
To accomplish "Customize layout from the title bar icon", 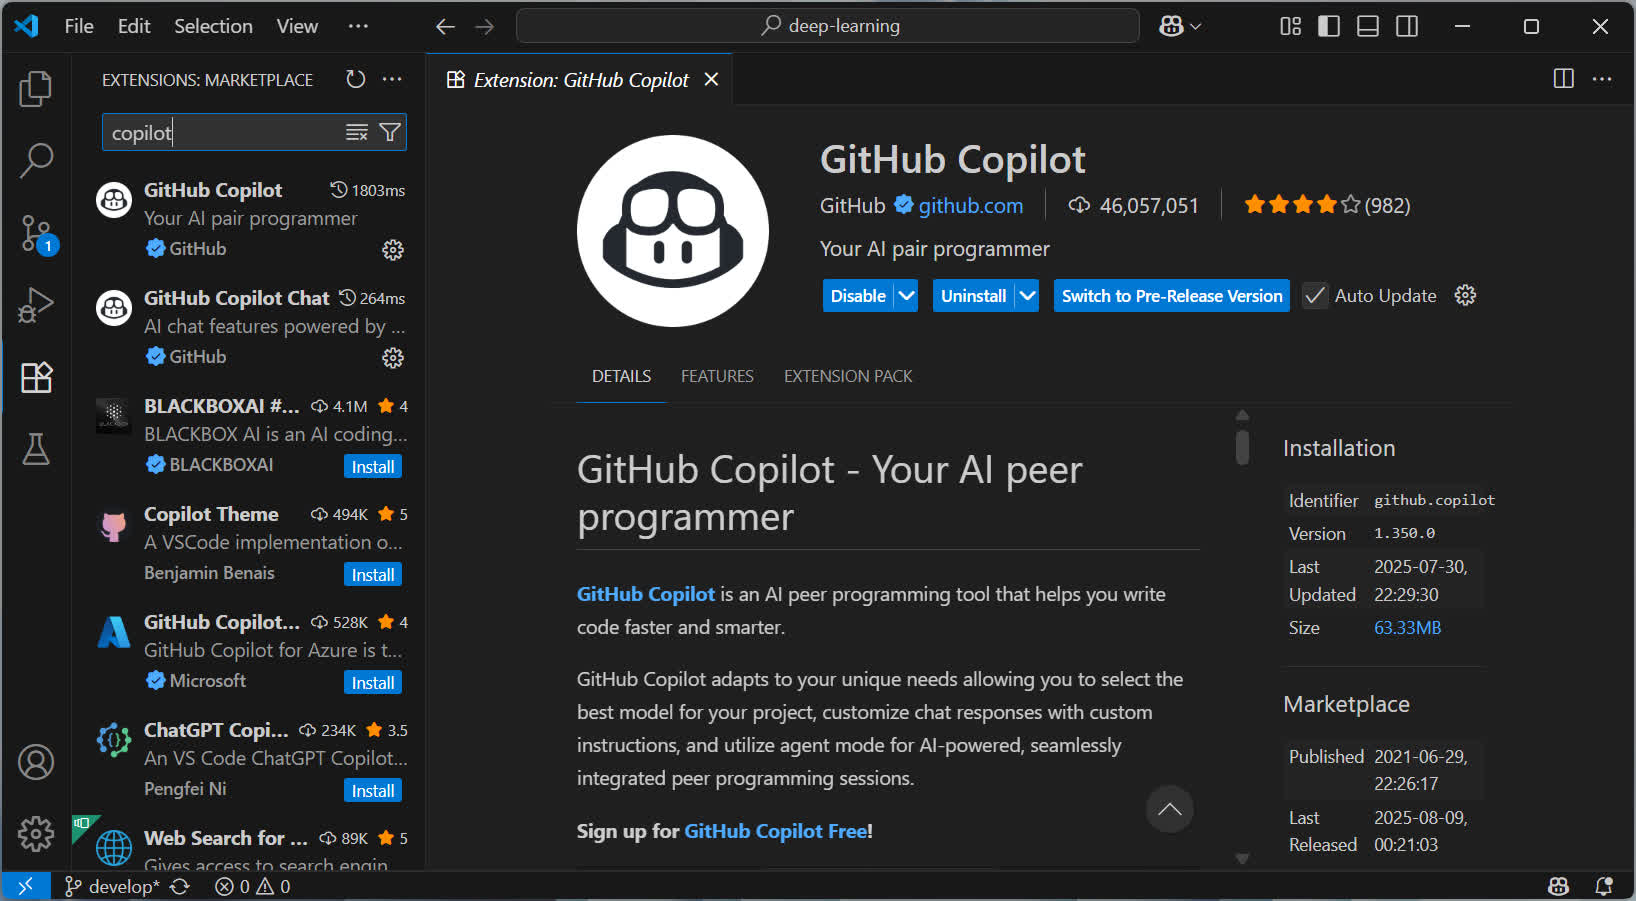I will (1291, 27).
